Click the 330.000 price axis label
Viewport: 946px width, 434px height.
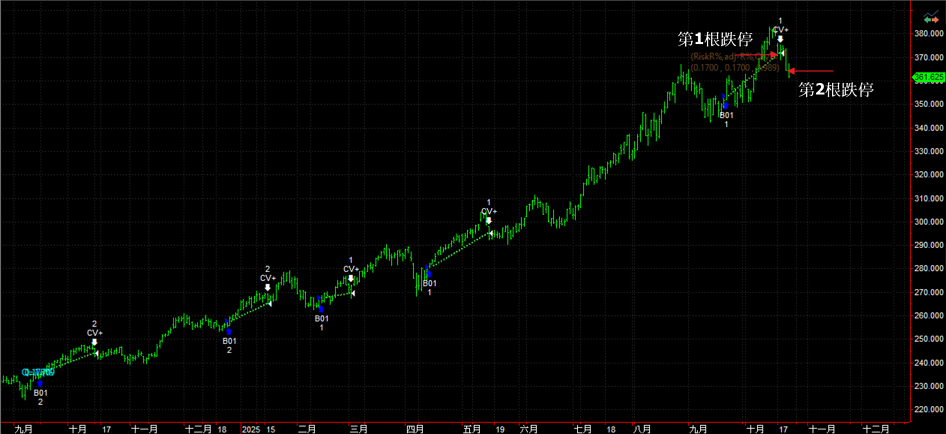(929, 152)
